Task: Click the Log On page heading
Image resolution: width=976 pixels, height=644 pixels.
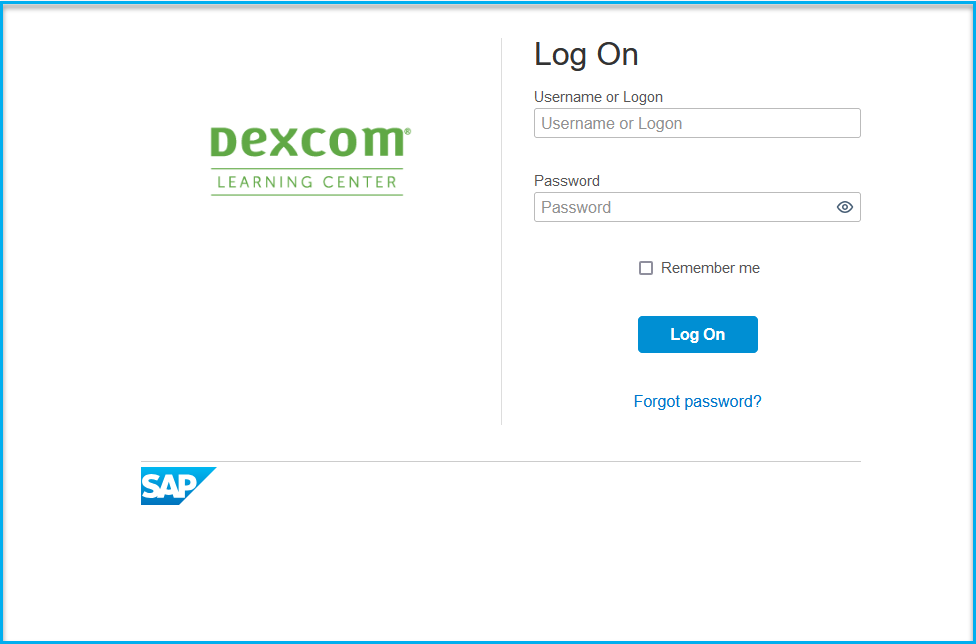Action: point(586,55)
